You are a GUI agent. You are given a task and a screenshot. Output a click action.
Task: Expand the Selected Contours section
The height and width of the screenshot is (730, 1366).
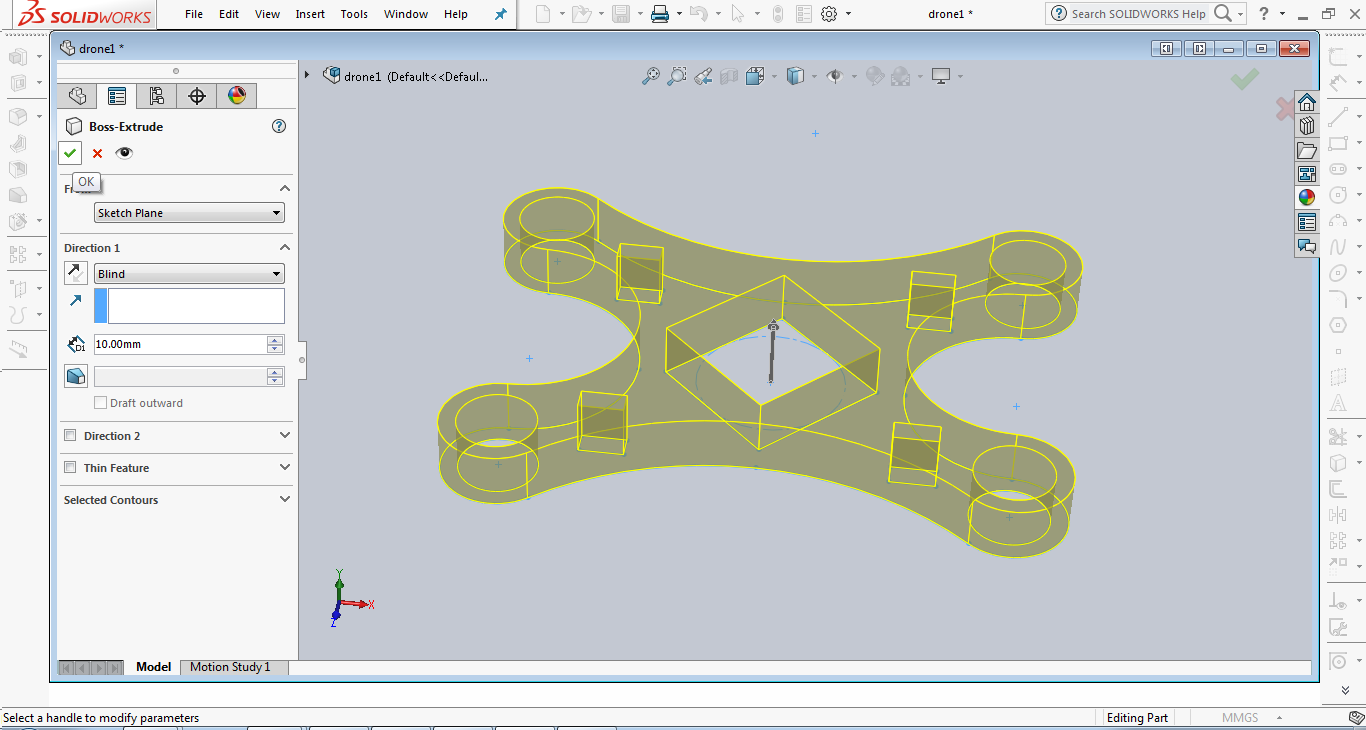click(285, 500)
